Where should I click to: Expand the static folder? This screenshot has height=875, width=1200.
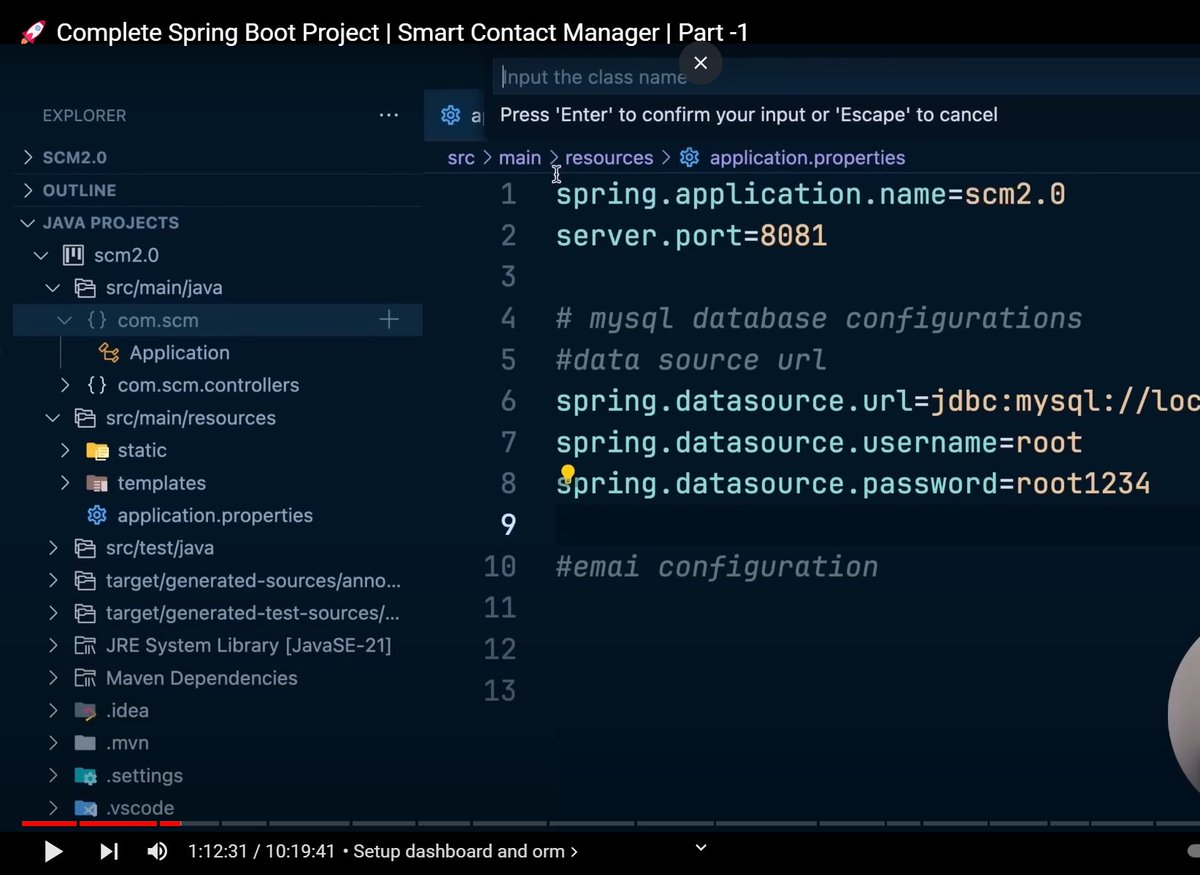65,450
